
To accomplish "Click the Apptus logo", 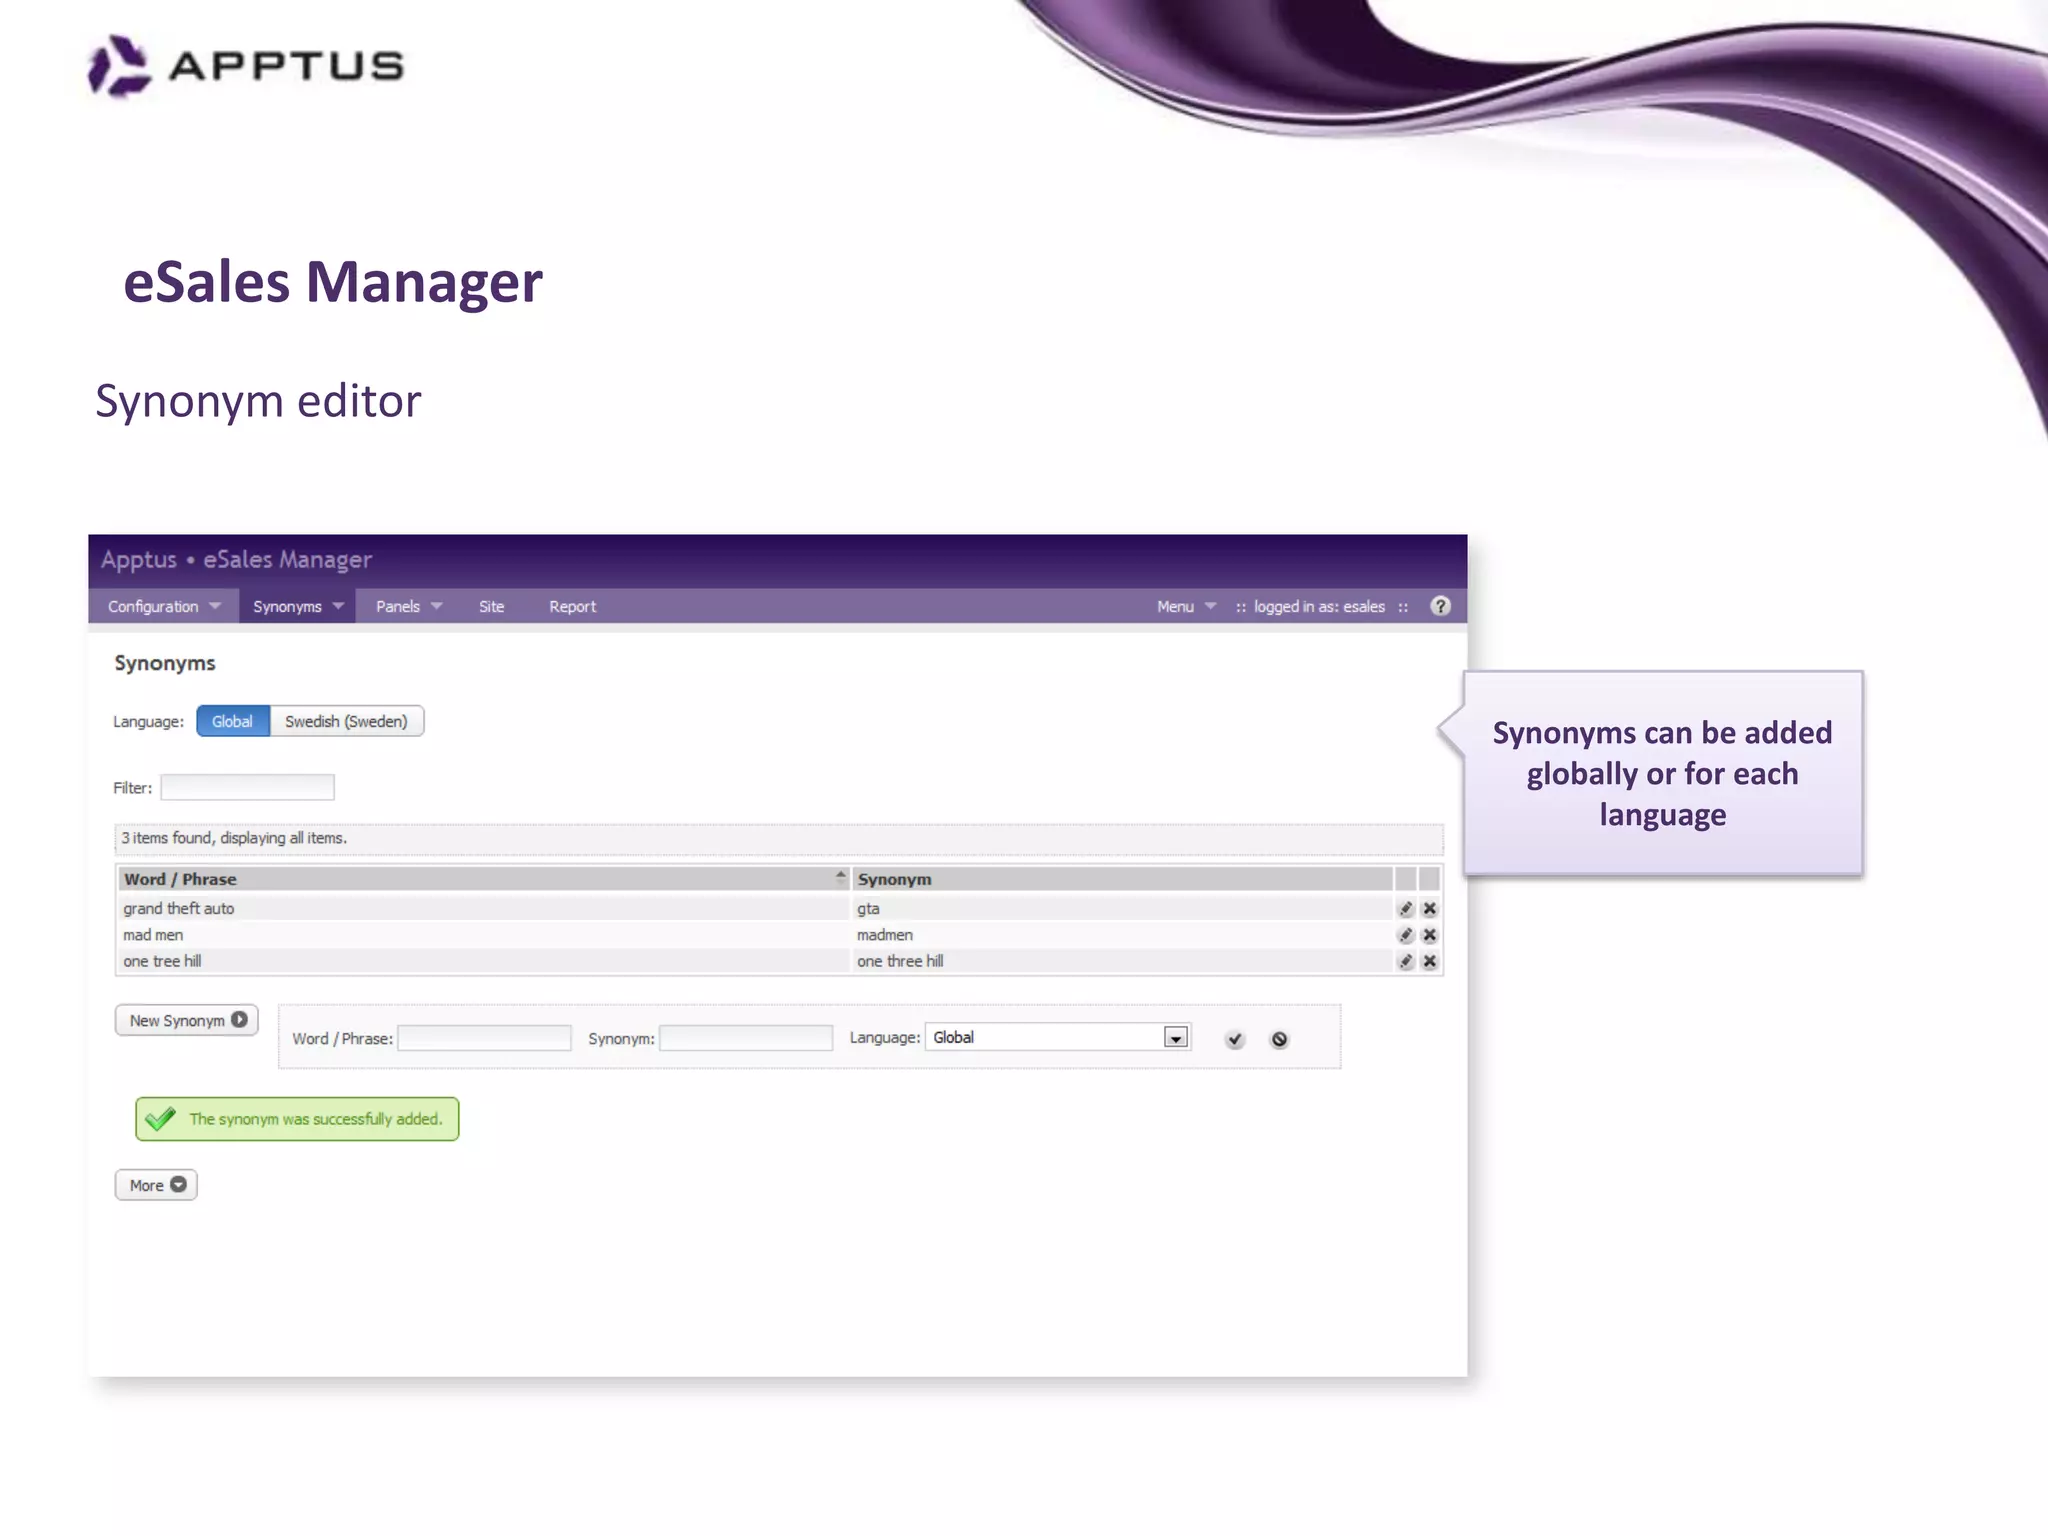I will [246, 66].
